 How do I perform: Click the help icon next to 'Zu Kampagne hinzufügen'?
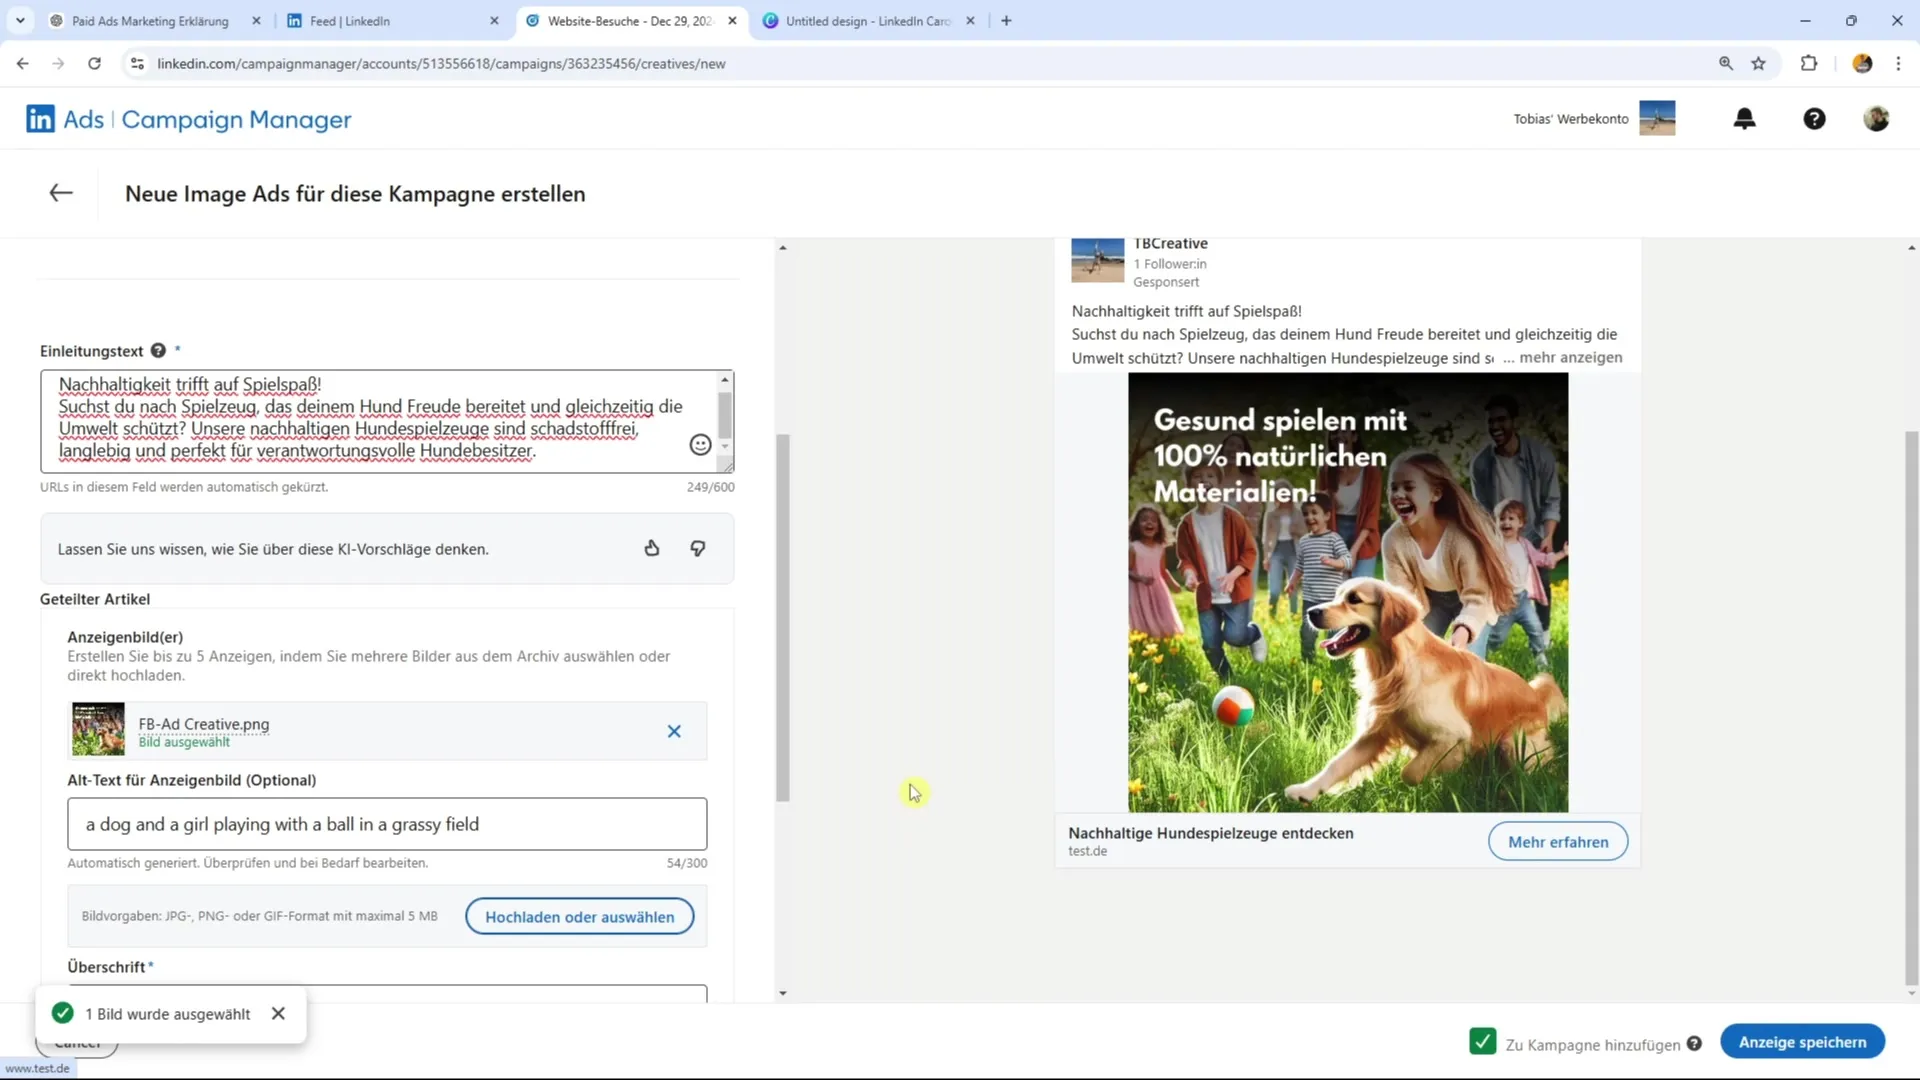1694,1043
